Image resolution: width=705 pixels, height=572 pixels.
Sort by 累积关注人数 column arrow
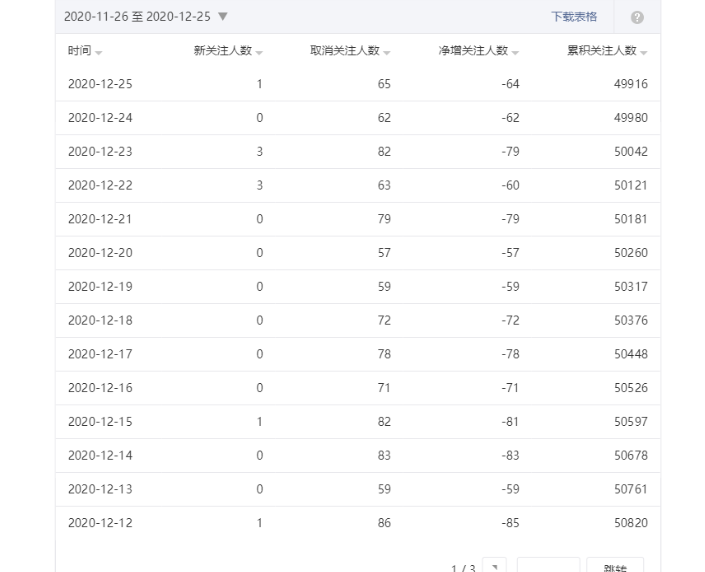coord(643,53)
